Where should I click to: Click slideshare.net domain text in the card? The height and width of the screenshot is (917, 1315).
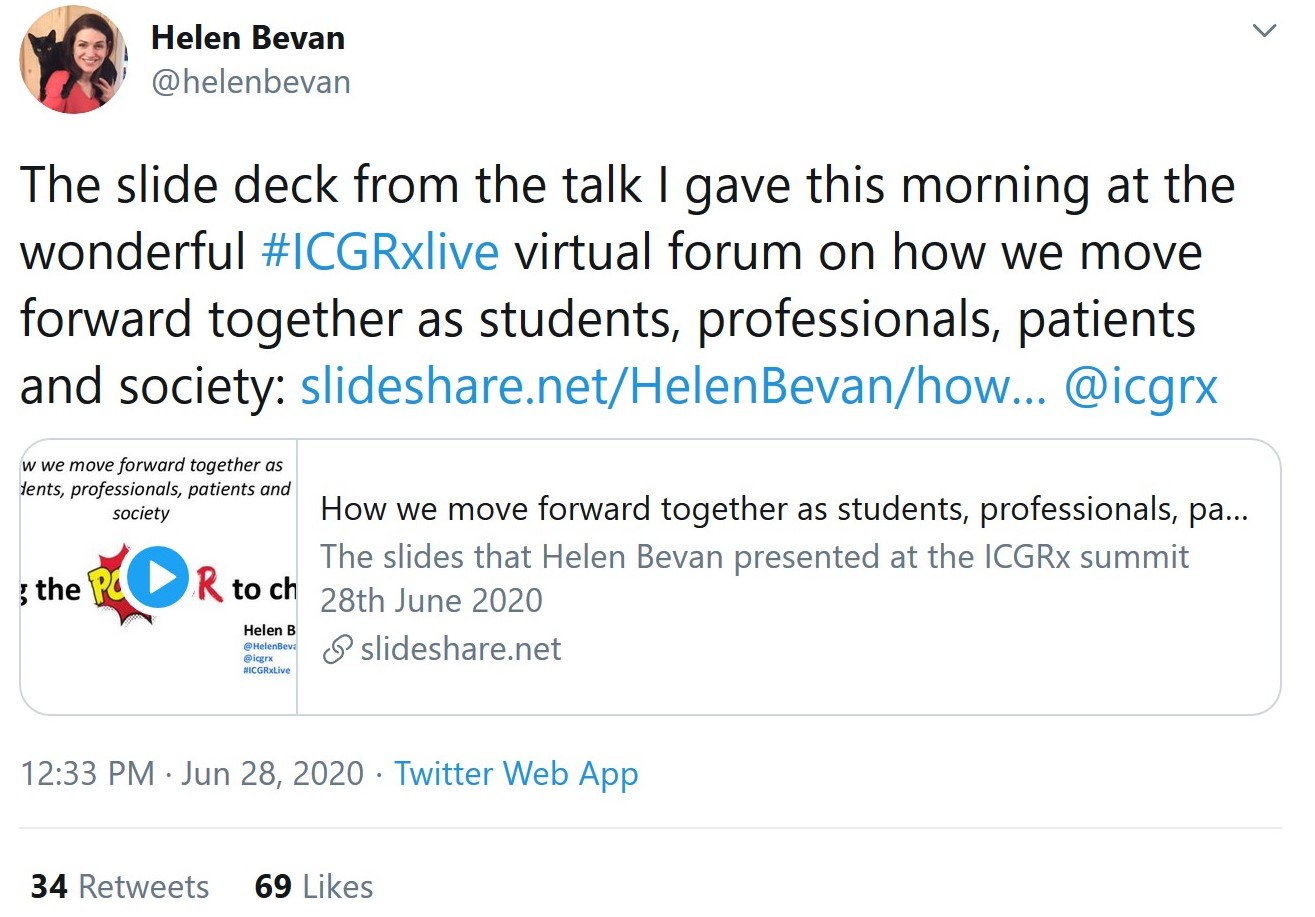pyautogui.click(x=460, y=650)
